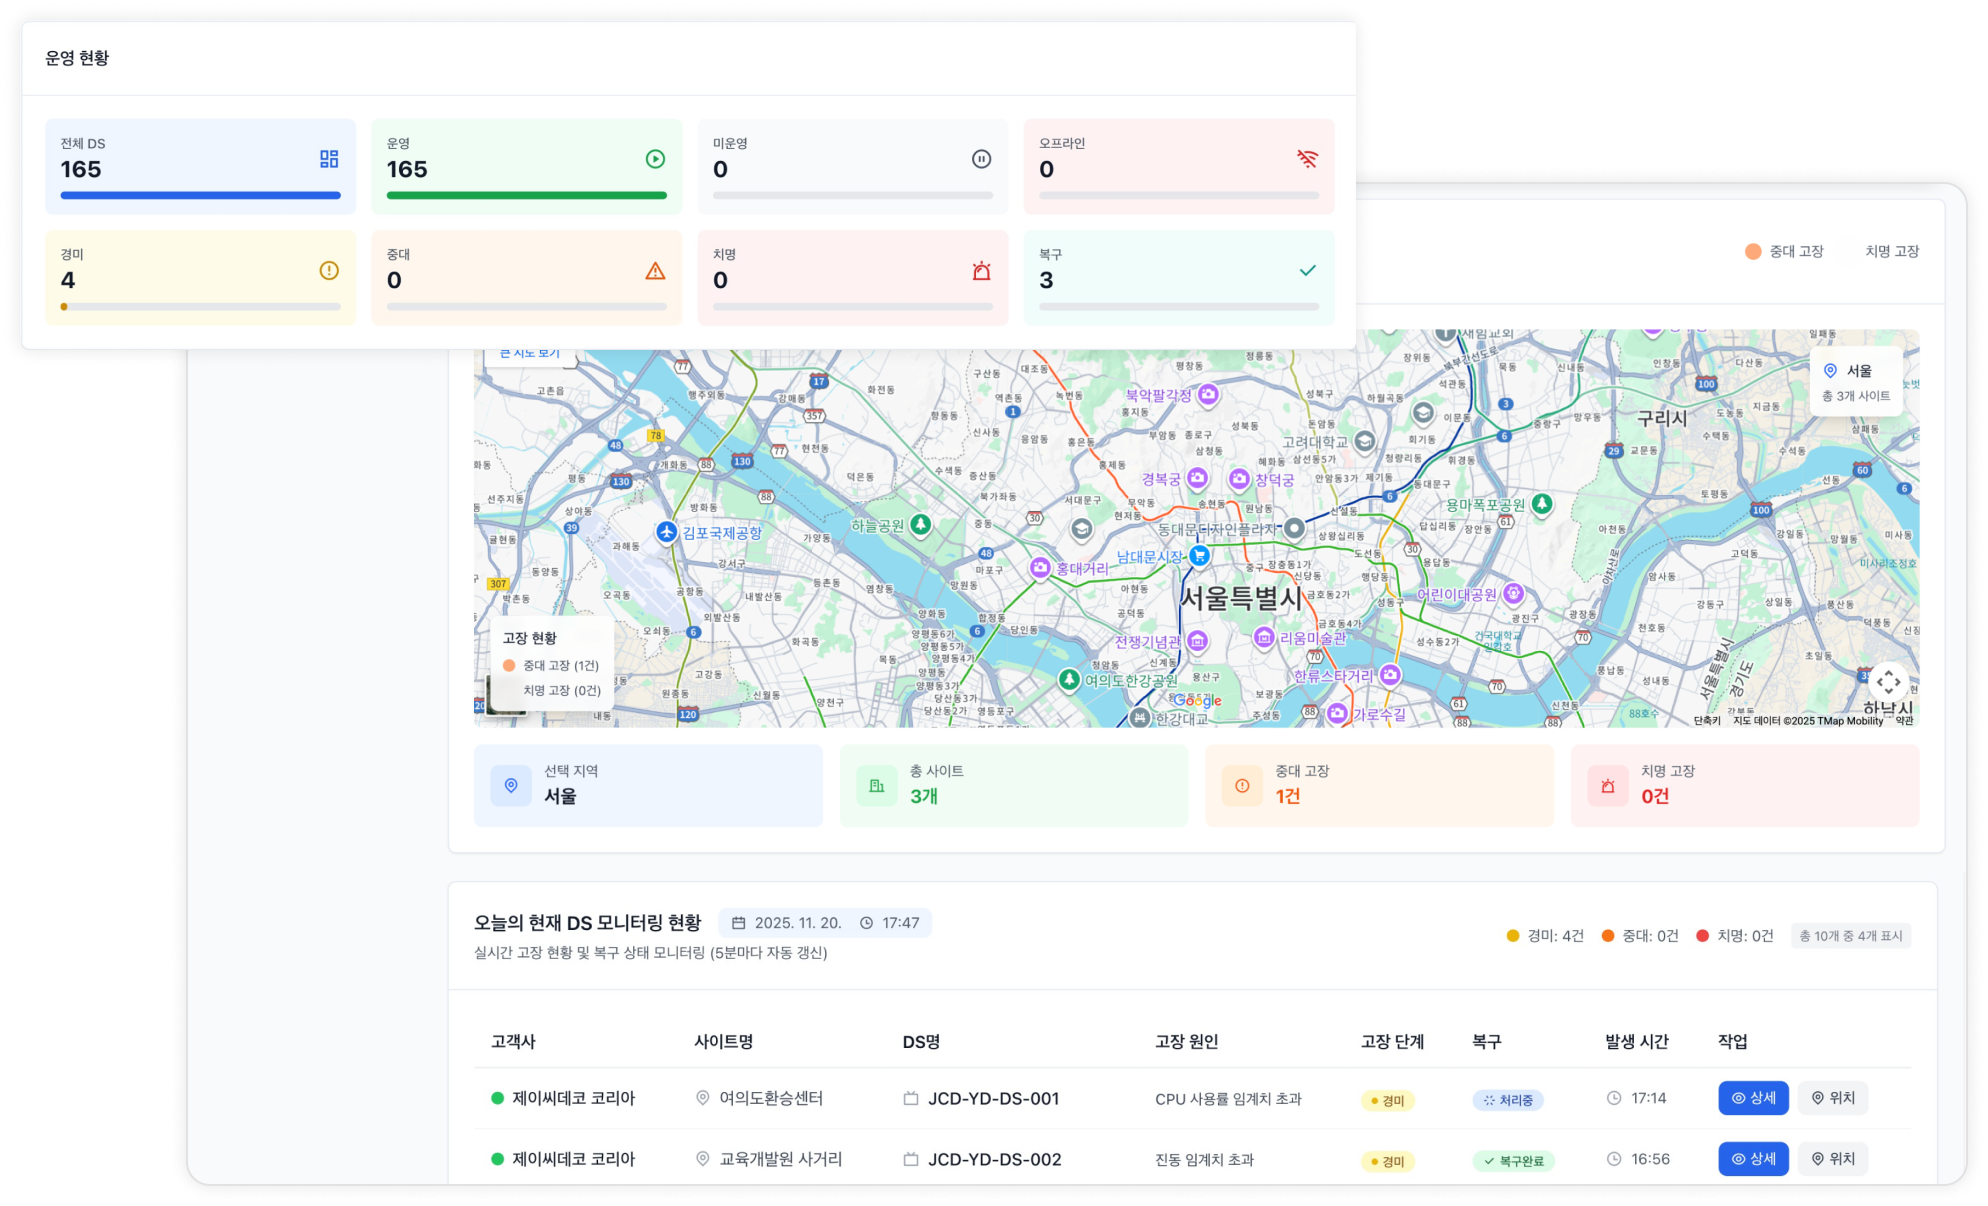Click the warning triangle in 중대 card
This screenshot has height=1206, width=1988.
tap(655, 271)
